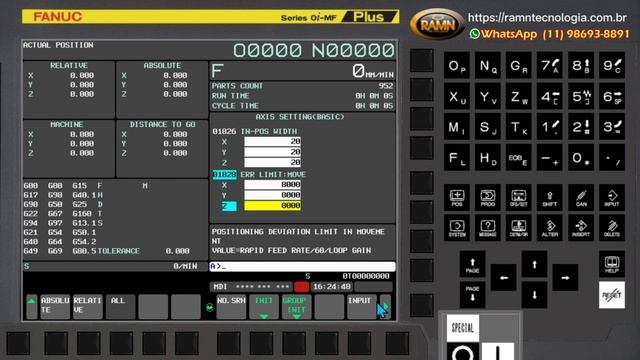The width and height of the screenshot is (640, 360).
Task: Click the number 0 key
Action: click(x=581, y=158)
